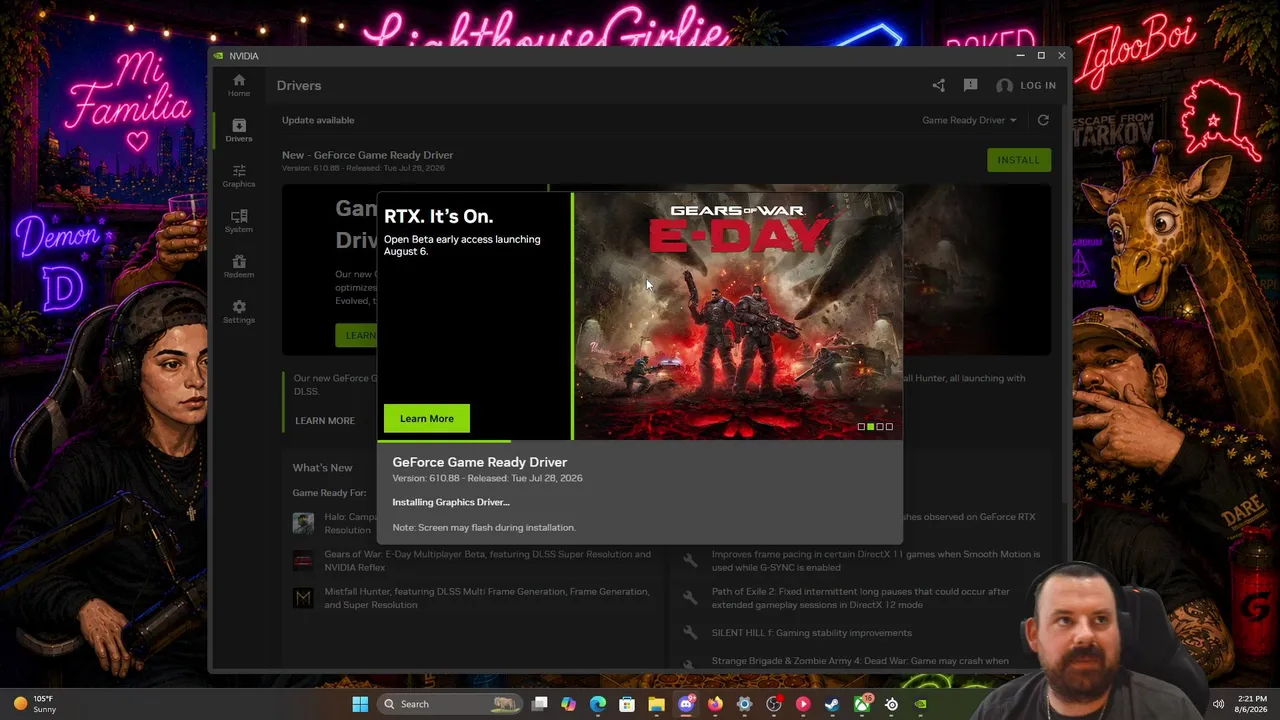
Task: Click "Note: Screen may flash during installation."
Action: [x=484, y=527]
